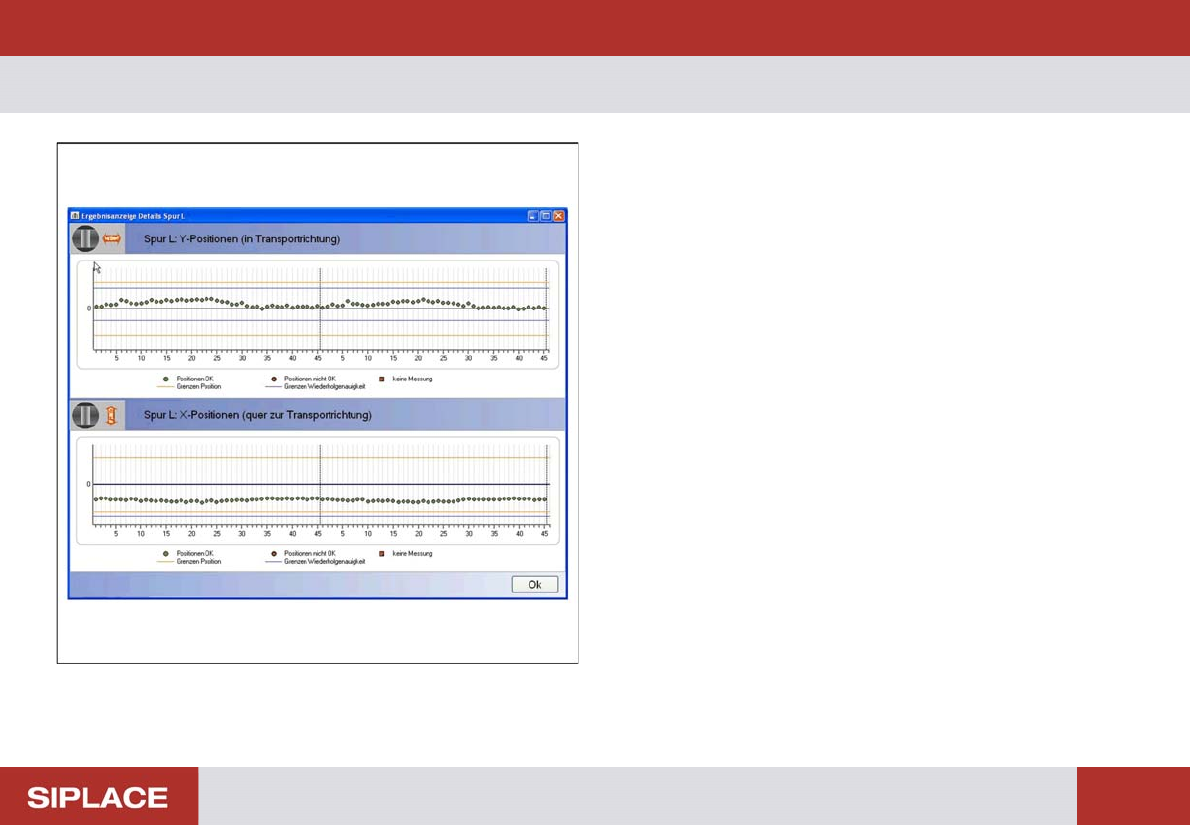This screenshot has height=825, width=1190.
Task: Click blue 'Grenzen Wiederholgenauigkeit' legend line, X chart
Action: (x=273, y=562)
